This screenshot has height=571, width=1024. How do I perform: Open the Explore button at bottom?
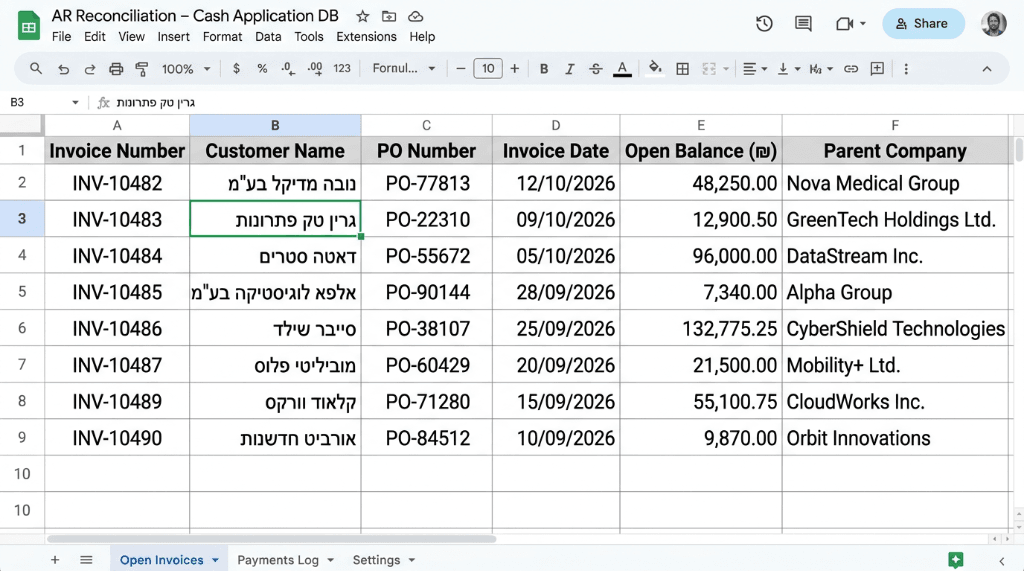(x=955, y=560)
